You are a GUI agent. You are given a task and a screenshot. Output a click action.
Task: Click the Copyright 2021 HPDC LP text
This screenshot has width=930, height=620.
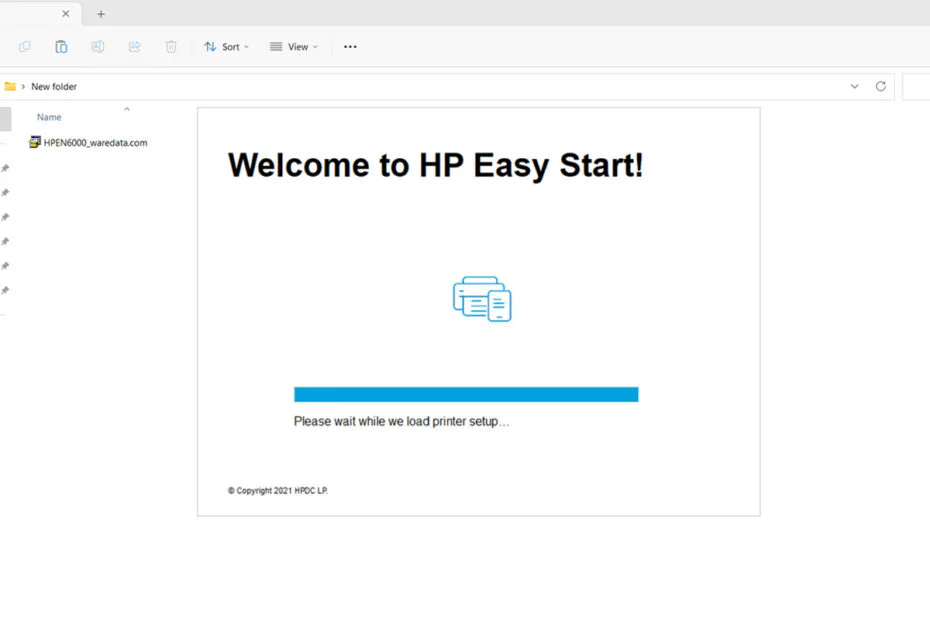click(278, 491)
